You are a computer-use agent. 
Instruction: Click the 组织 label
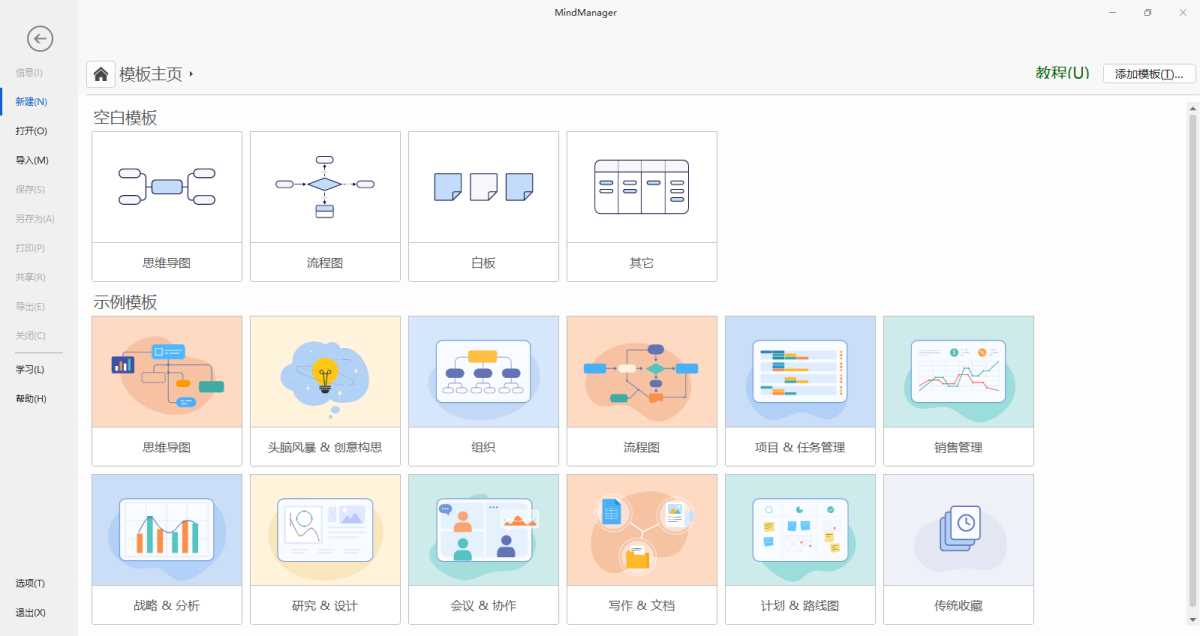pos(483,447)
